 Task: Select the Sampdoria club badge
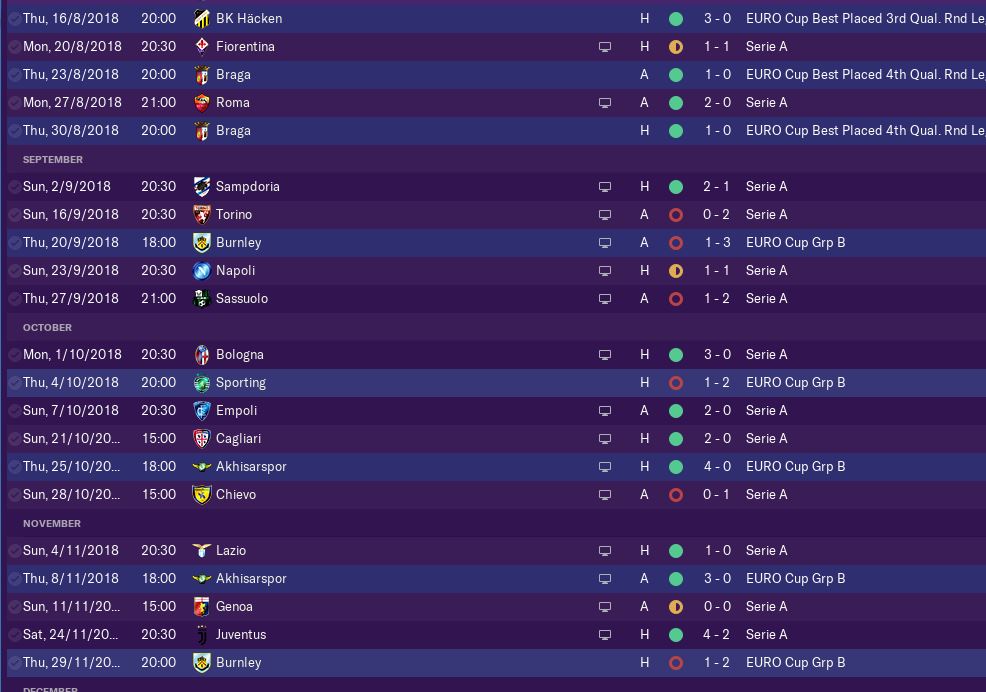201,186
